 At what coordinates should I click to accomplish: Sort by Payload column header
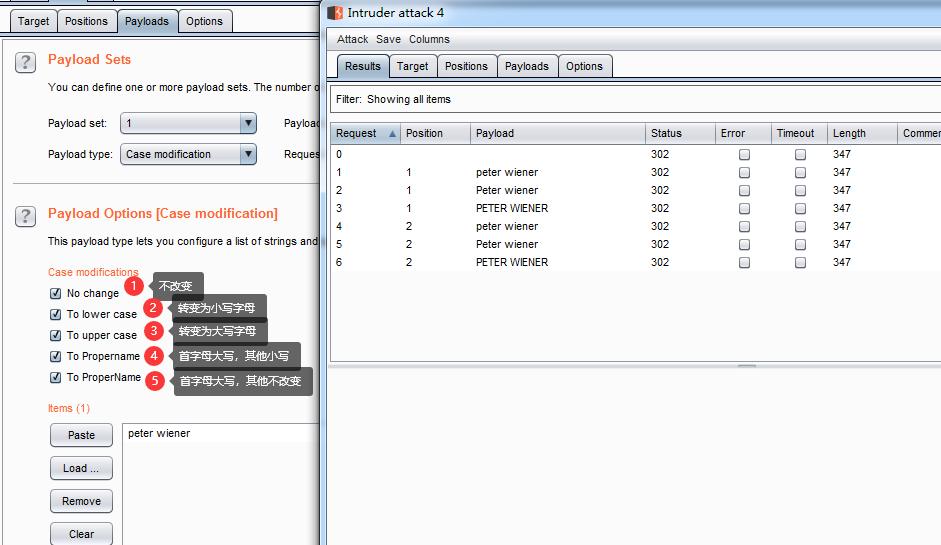558,134
